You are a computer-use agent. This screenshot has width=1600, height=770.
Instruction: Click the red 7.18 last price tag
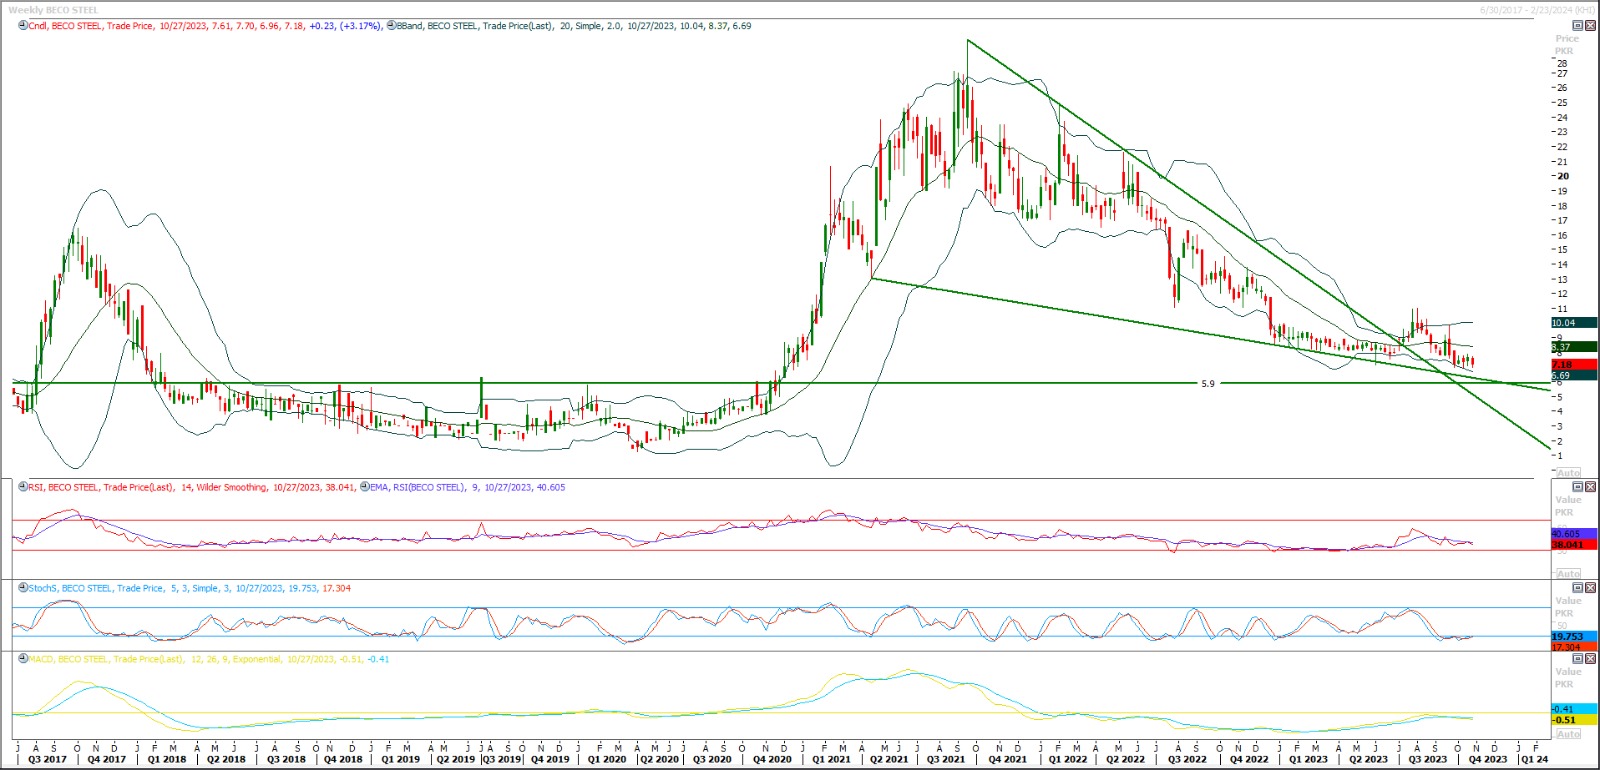coord(1574,365)
